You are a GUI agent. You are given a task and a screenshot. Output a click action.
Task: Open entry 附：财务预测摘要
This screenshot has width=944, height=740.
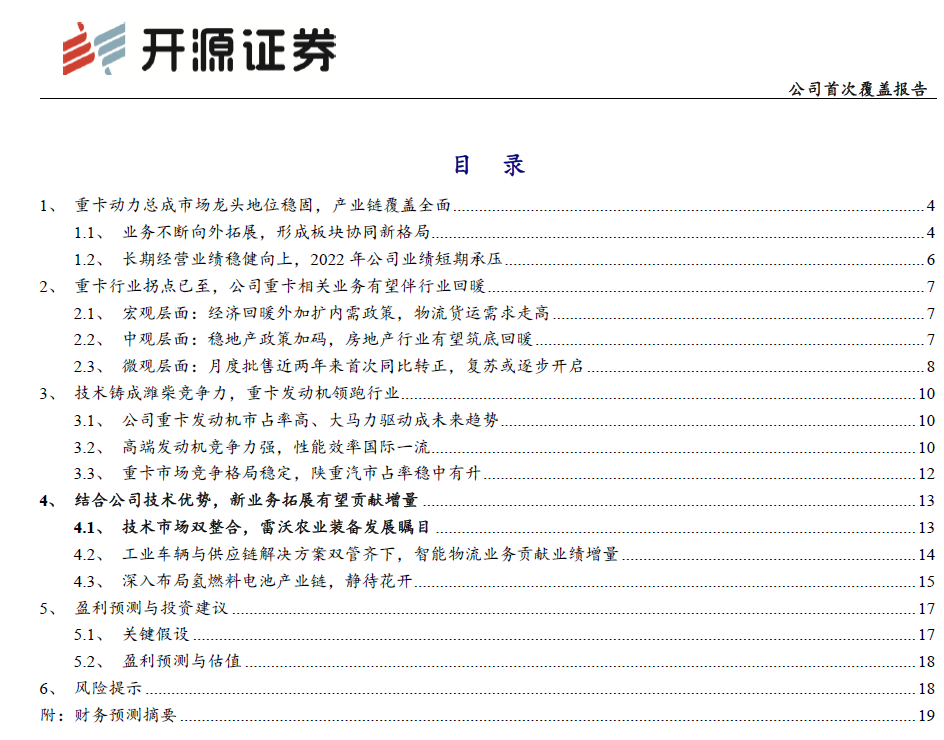[487, 715]
